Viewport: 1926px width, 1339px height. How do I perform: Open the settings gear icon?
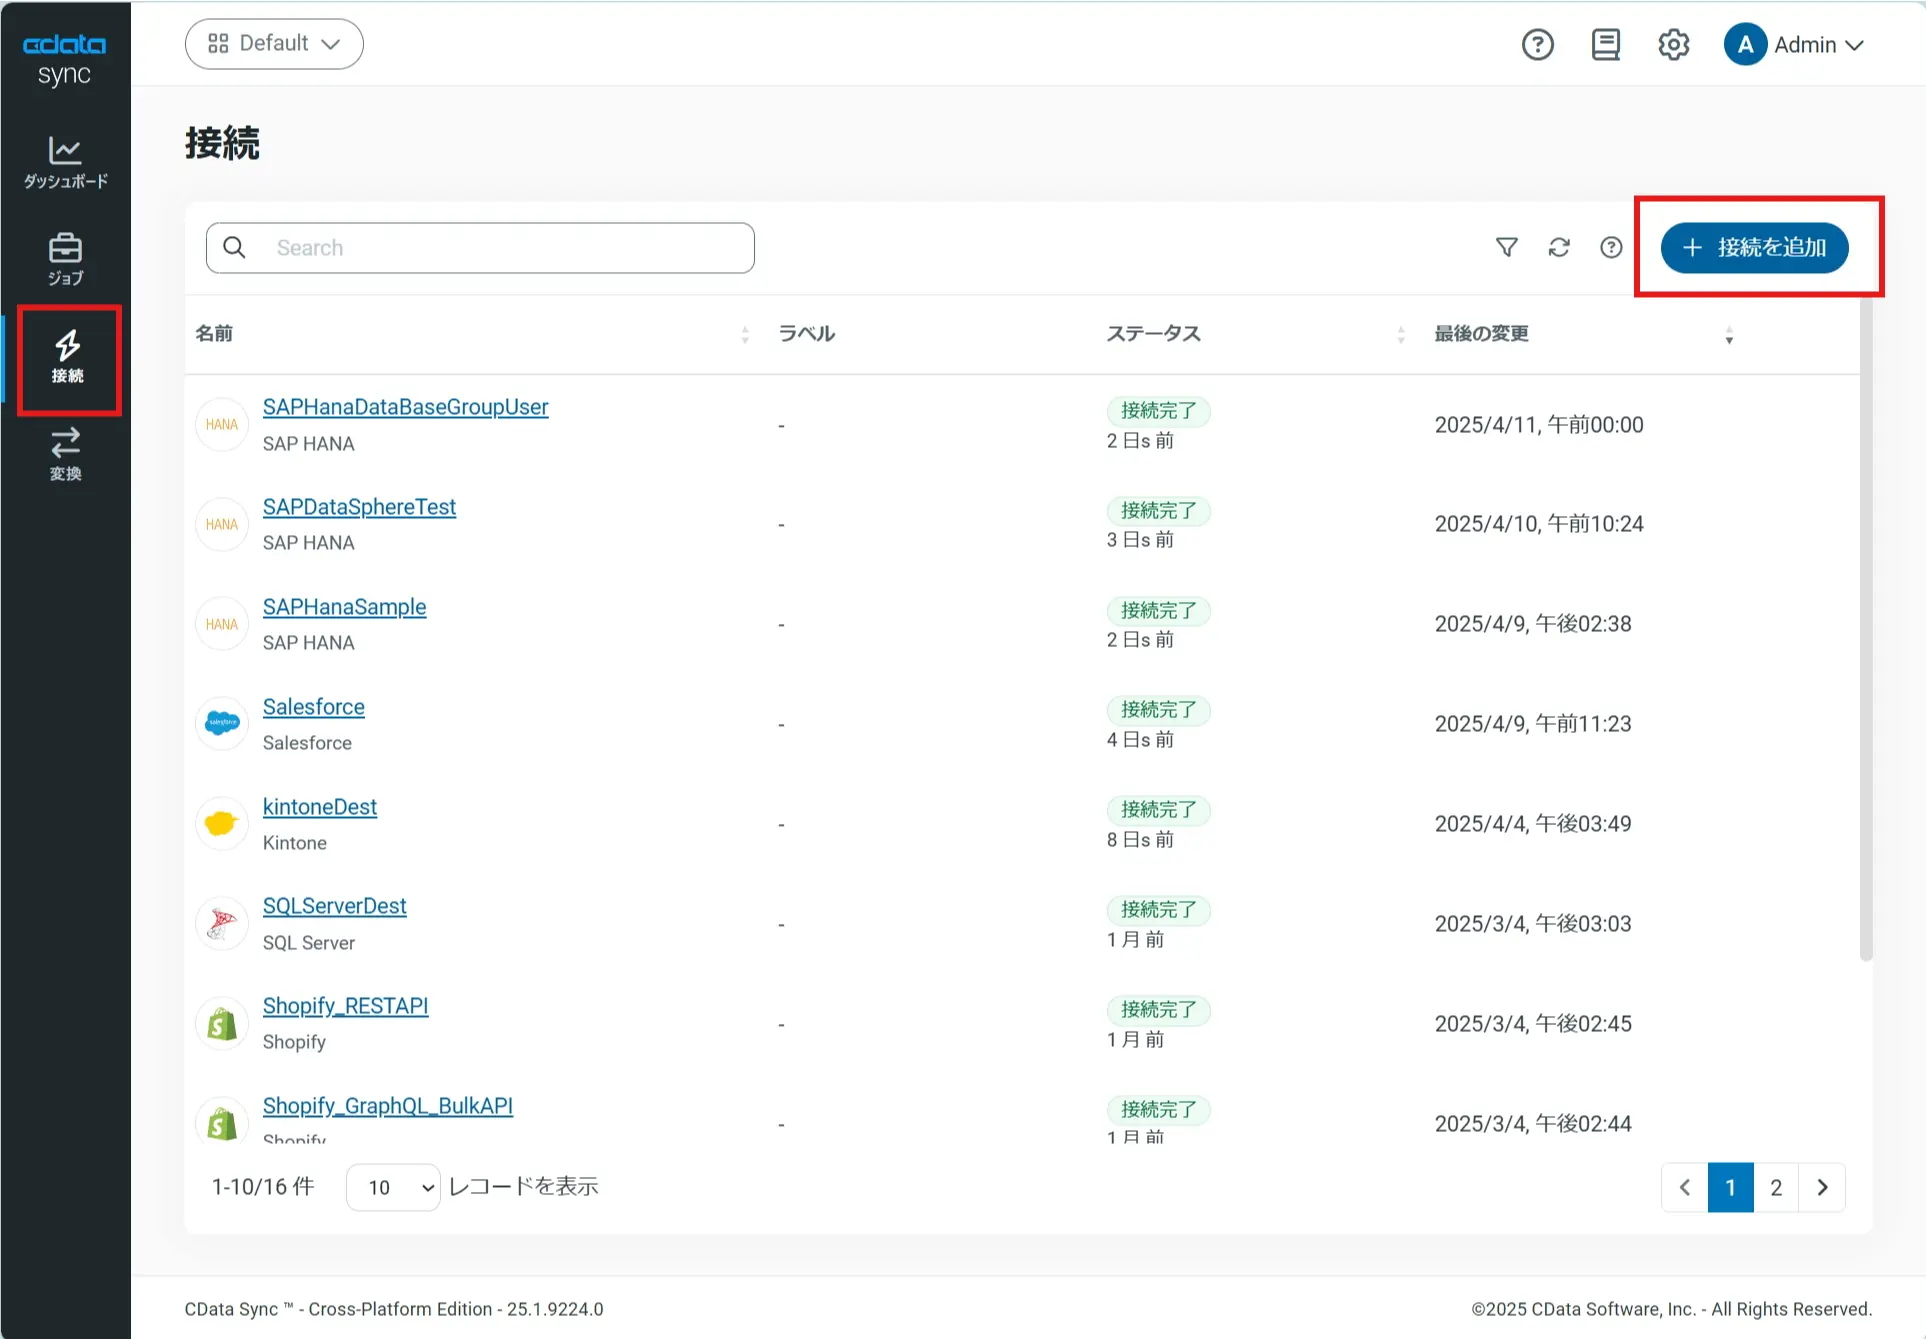click(x=1673, y=44)
